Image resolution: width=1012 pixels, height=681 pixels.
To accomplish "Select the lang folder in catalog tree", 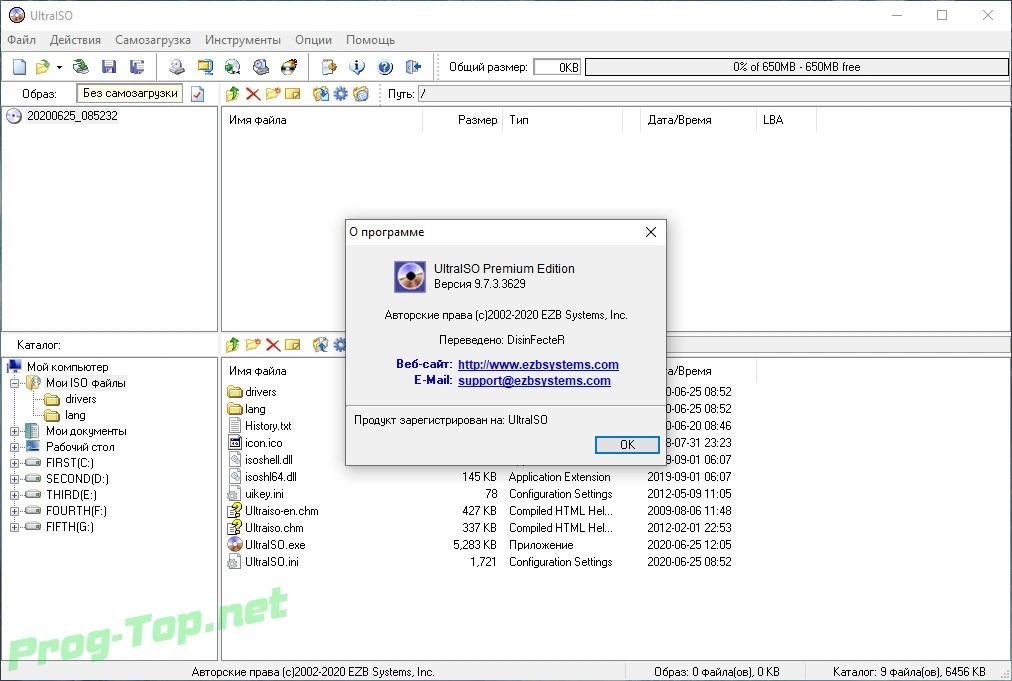I will point(75,416).
